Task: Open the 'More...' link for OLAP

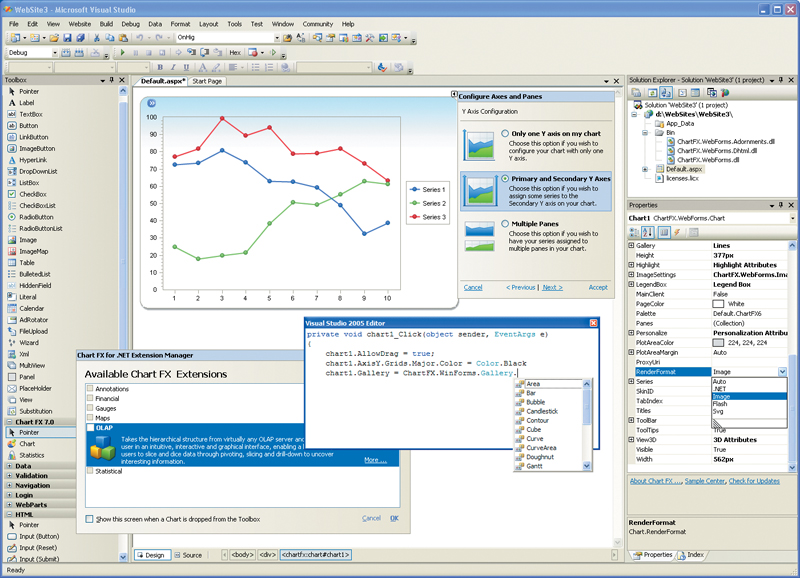Action: pyautogui.click(x=375, y=460)
